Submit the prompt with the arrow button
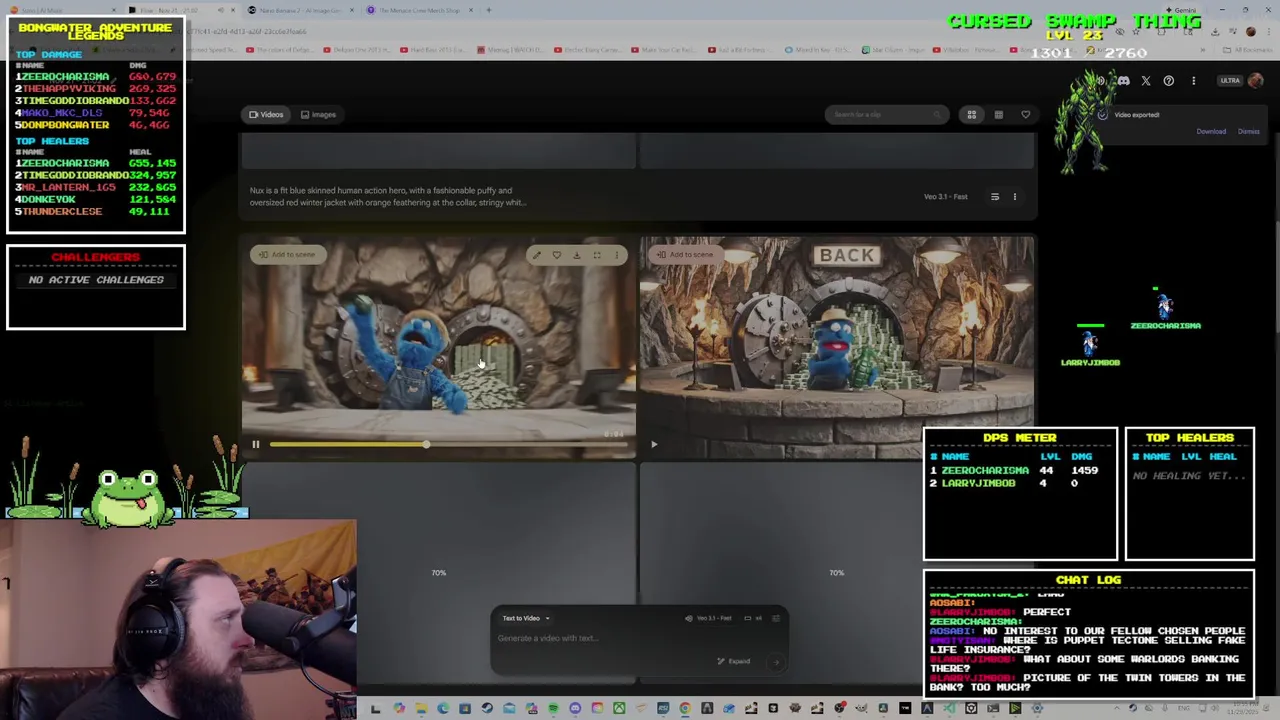Image resolution: width=1280 pixels, height=720 pixels. (x=775, y=661)
